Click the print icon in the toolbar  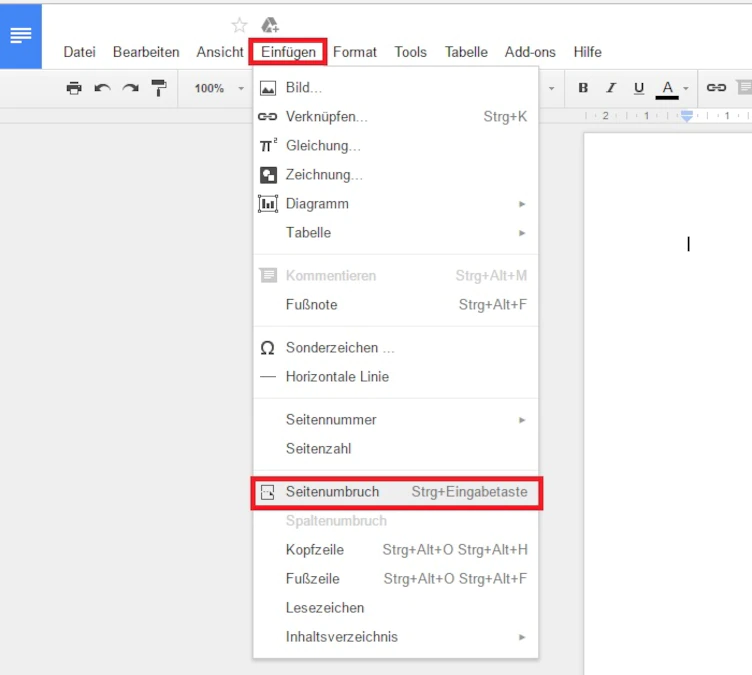[74, 88]
